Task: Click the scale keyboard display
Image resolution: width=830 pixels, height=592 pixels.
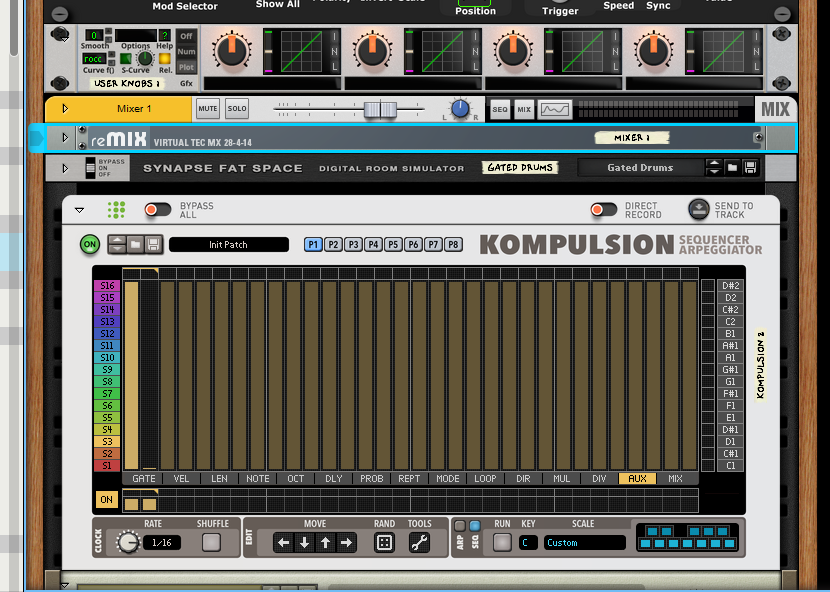Action: pyautogui.click(x=687, y=537)
